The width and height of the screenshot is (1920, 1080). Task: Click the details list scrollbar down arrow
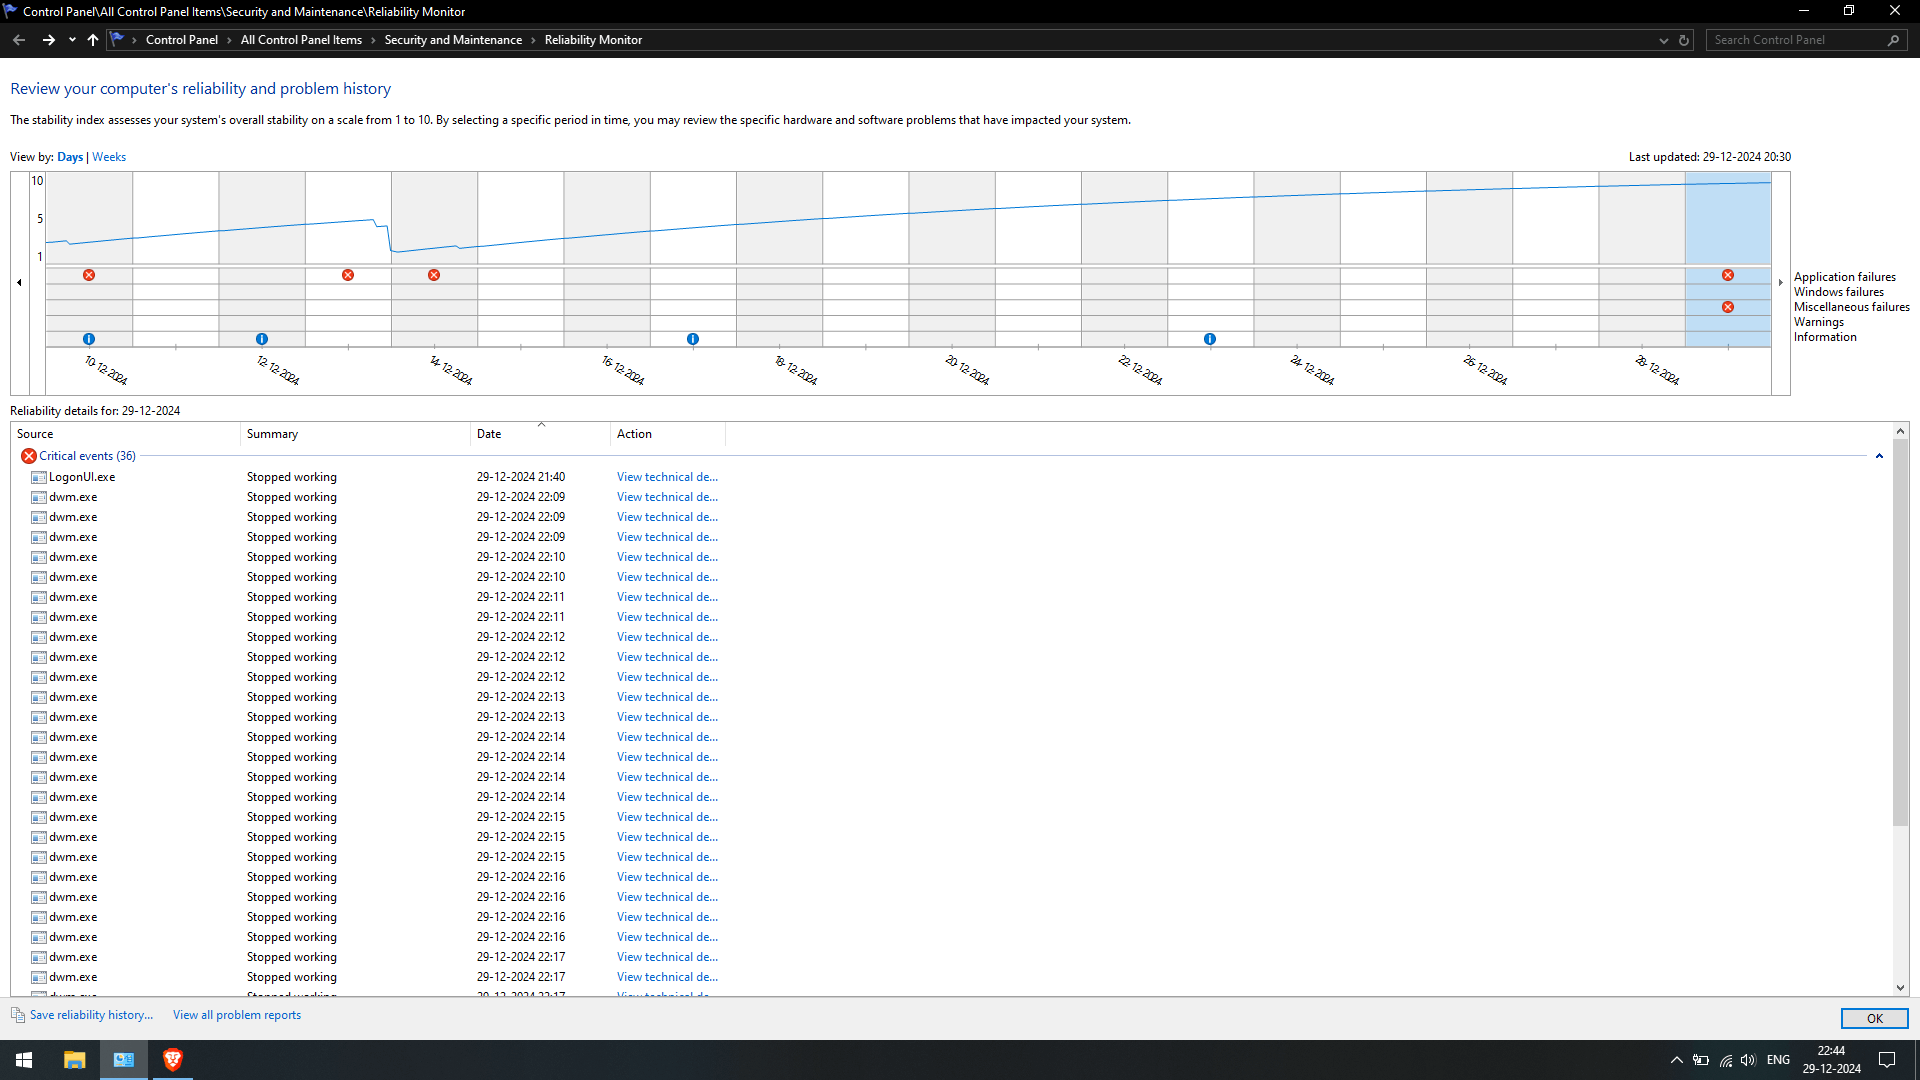(x=1901, y=988)
